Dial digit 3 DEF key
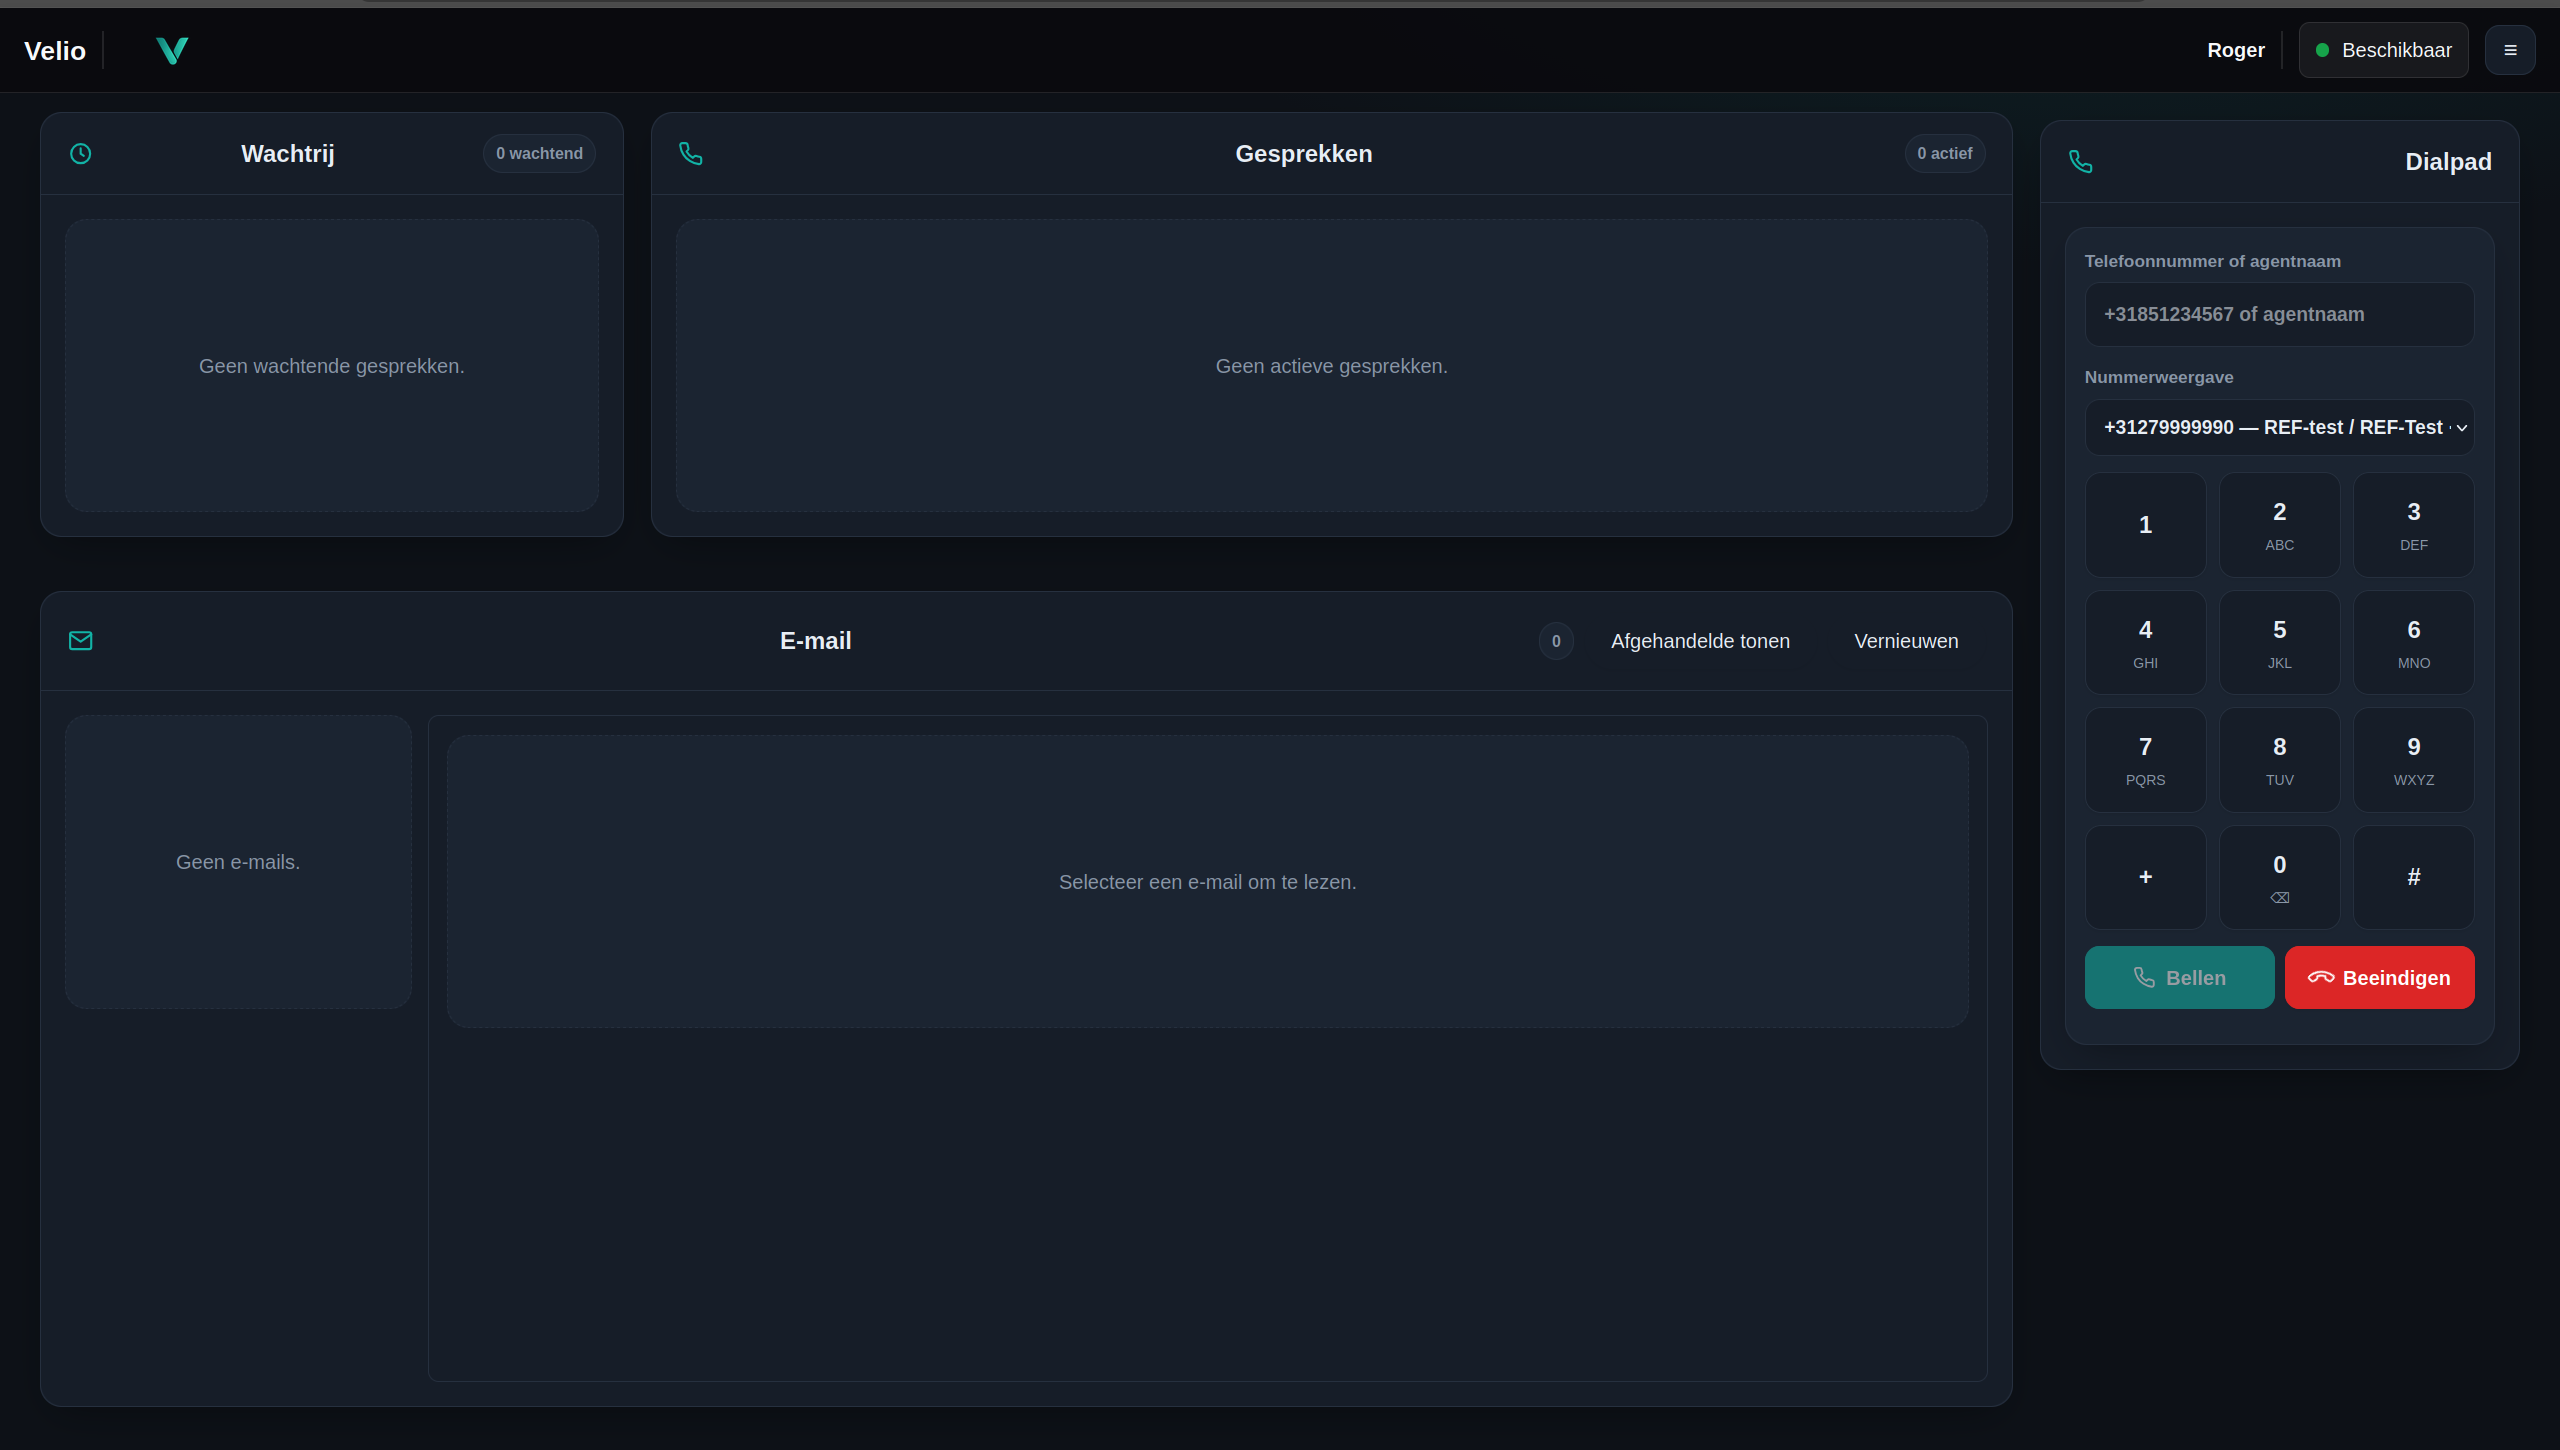The width and height of the screenshot is (2560, 1450). [2414, 525]
